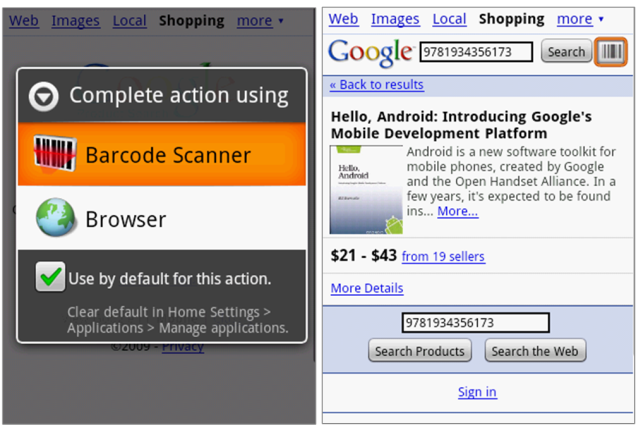Click the dialog's circled down-arrow icon
Viewport: 640px width, 435px height.
click(43, 96)
